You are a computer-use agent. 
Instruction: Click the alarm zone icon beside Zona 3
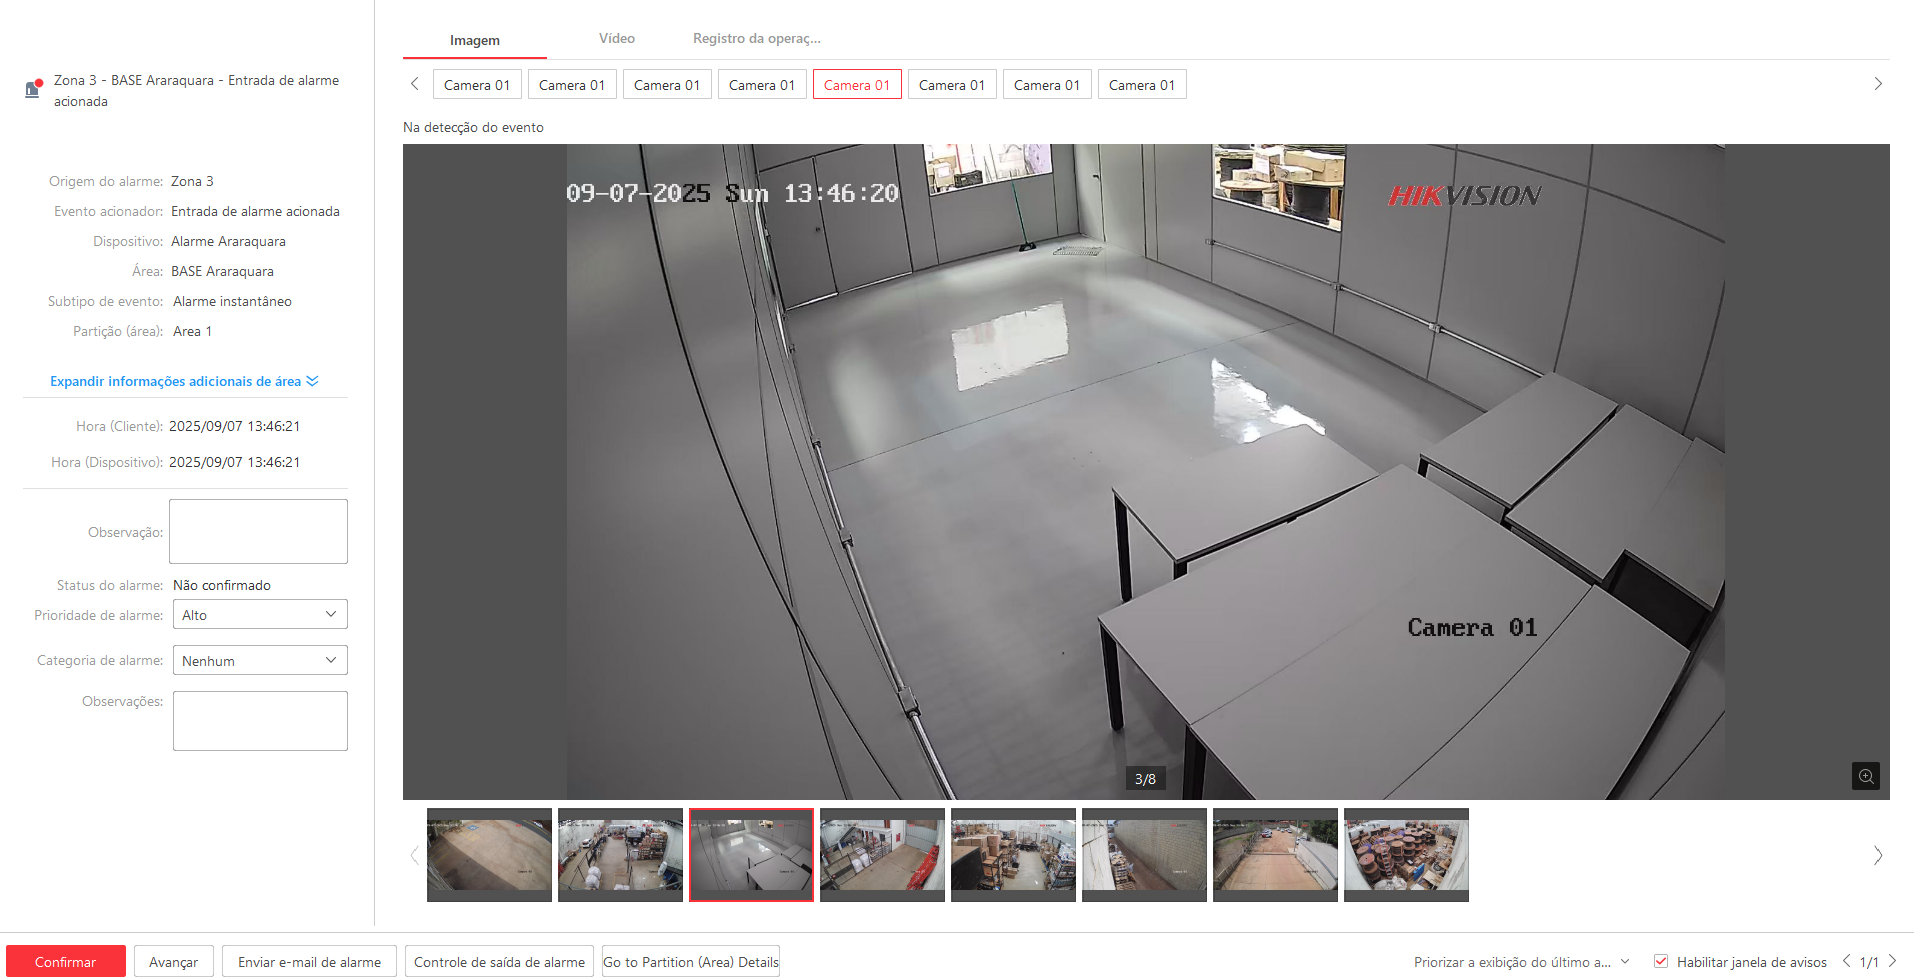(33, 89)
